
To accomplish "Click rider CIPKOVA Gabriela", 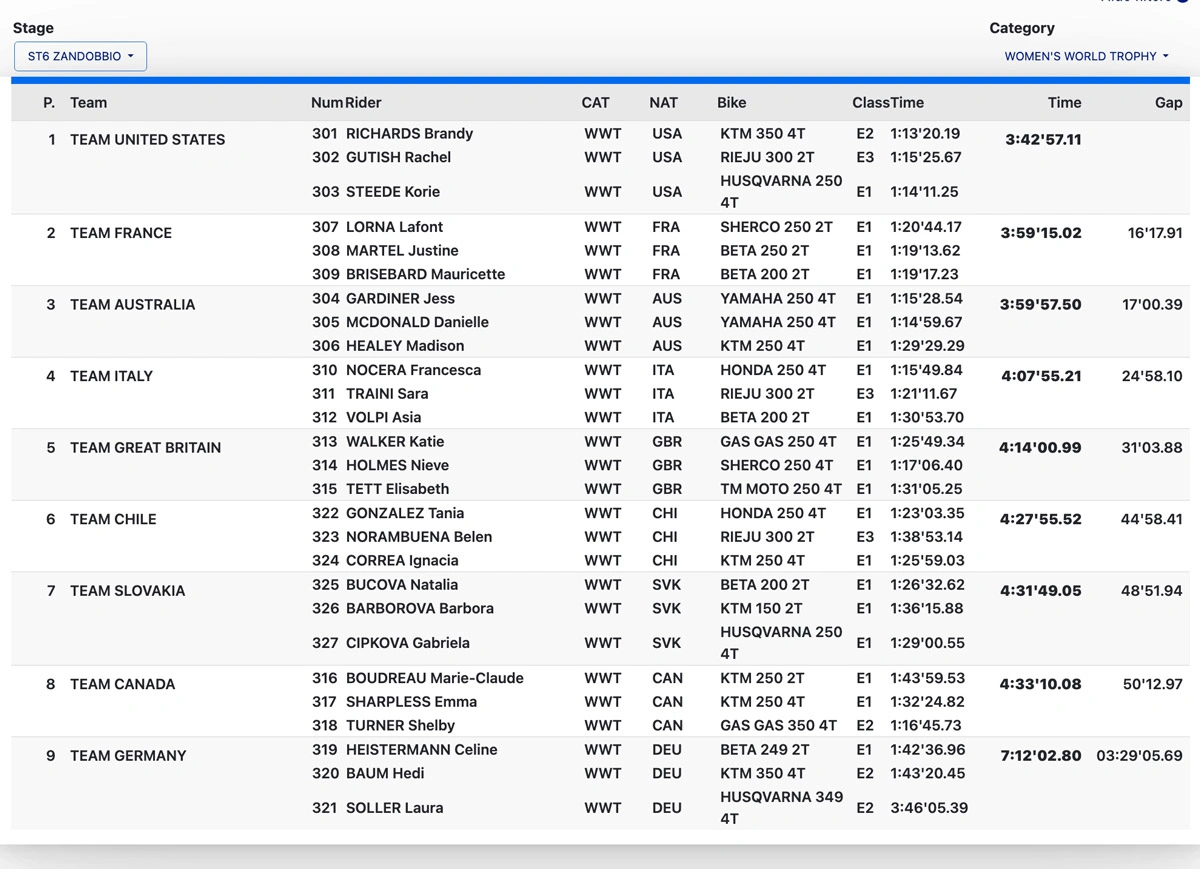I will click(407, 643).
